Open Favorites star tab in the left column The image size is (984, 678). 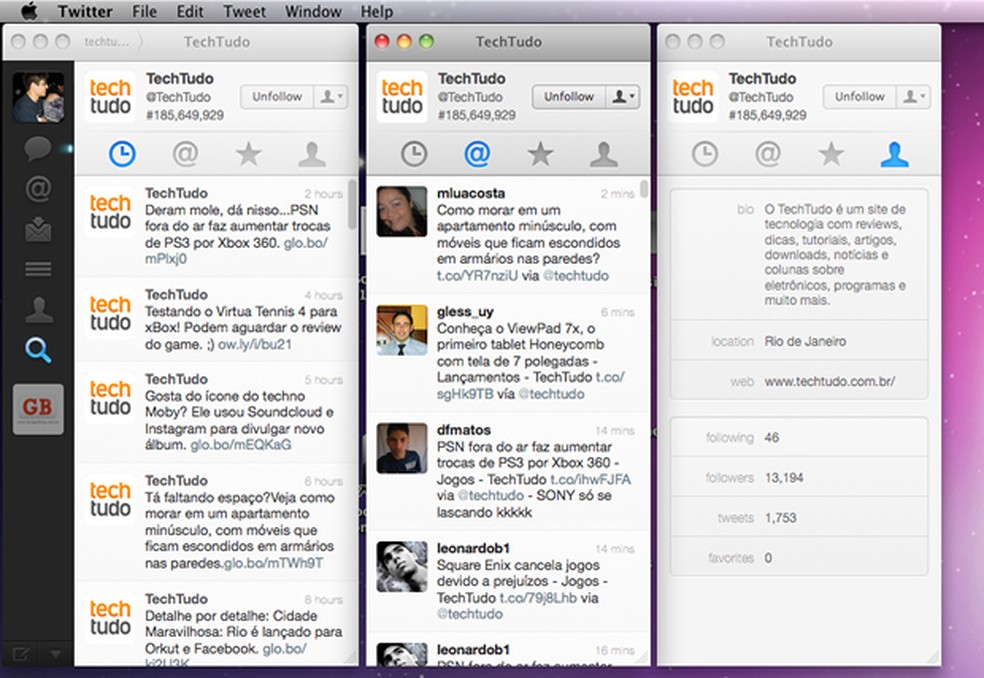pyautogui.click(x=248, y=154)
